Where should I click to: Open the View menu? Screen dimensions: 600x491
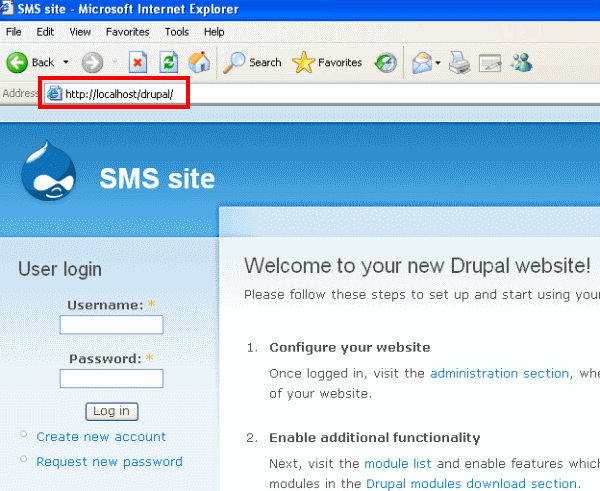80,32
